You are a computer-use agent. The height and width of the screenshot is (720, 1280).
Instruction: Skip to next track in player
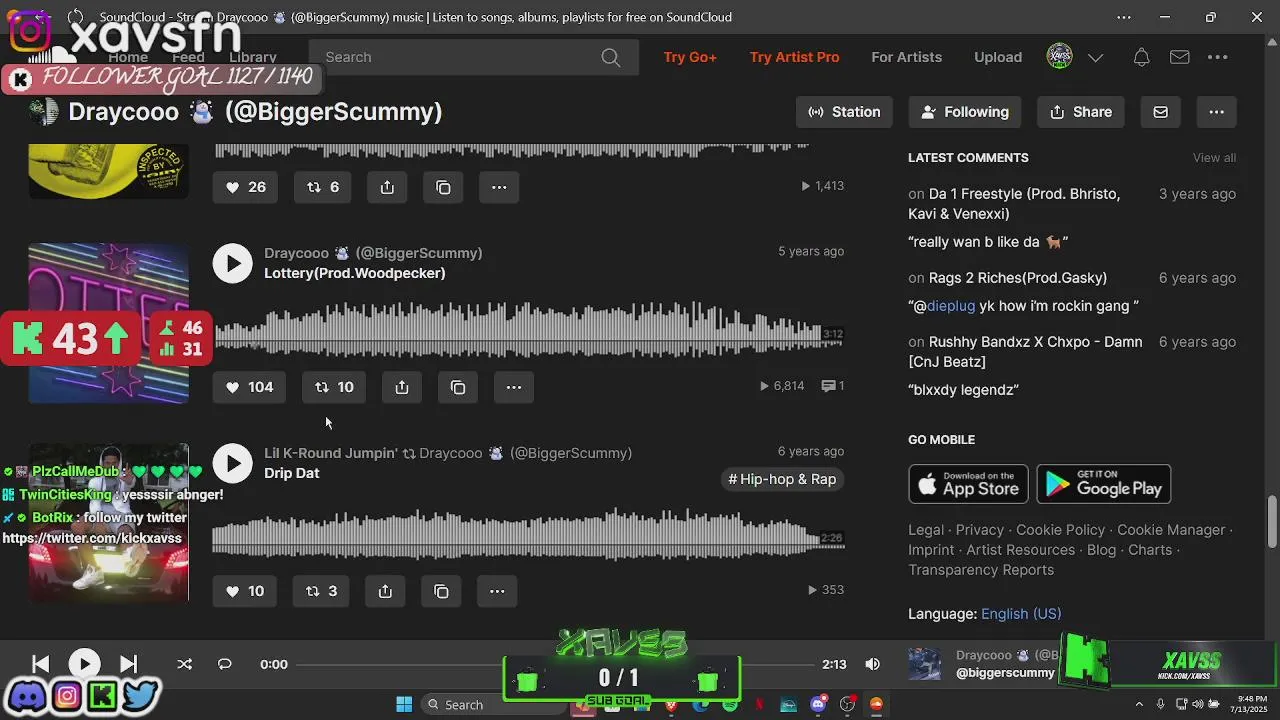128,664
